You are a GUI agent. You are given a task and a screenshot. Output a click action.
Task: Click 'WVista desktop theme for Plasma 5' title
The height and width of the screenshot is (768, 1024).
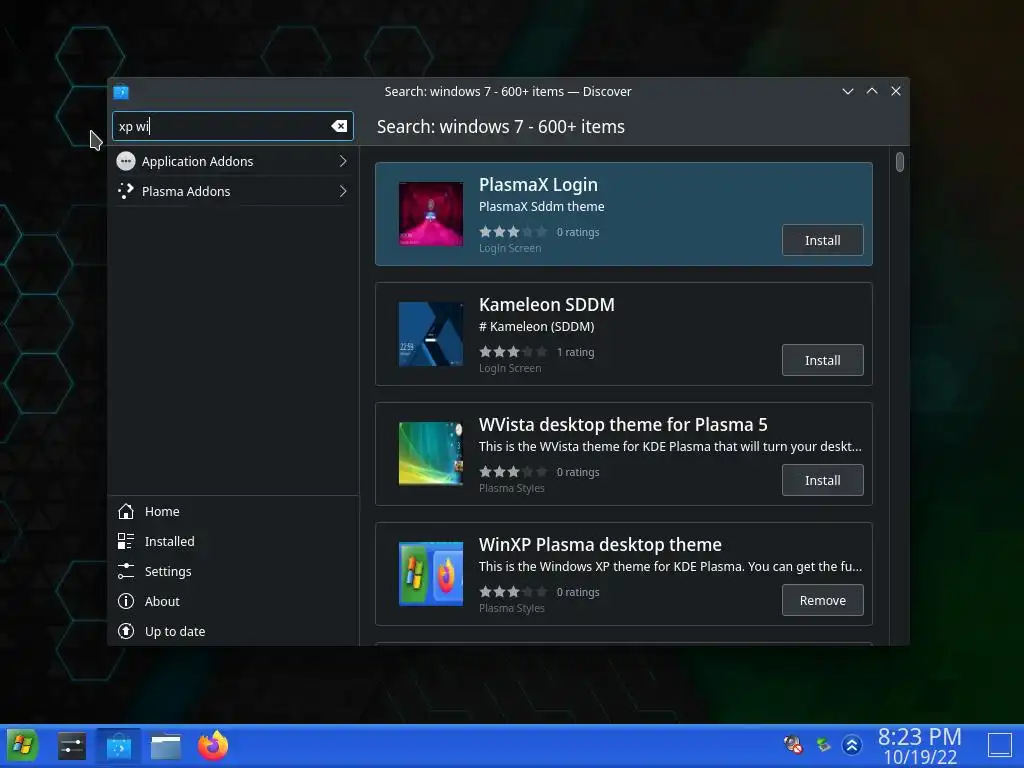point(623,425)
